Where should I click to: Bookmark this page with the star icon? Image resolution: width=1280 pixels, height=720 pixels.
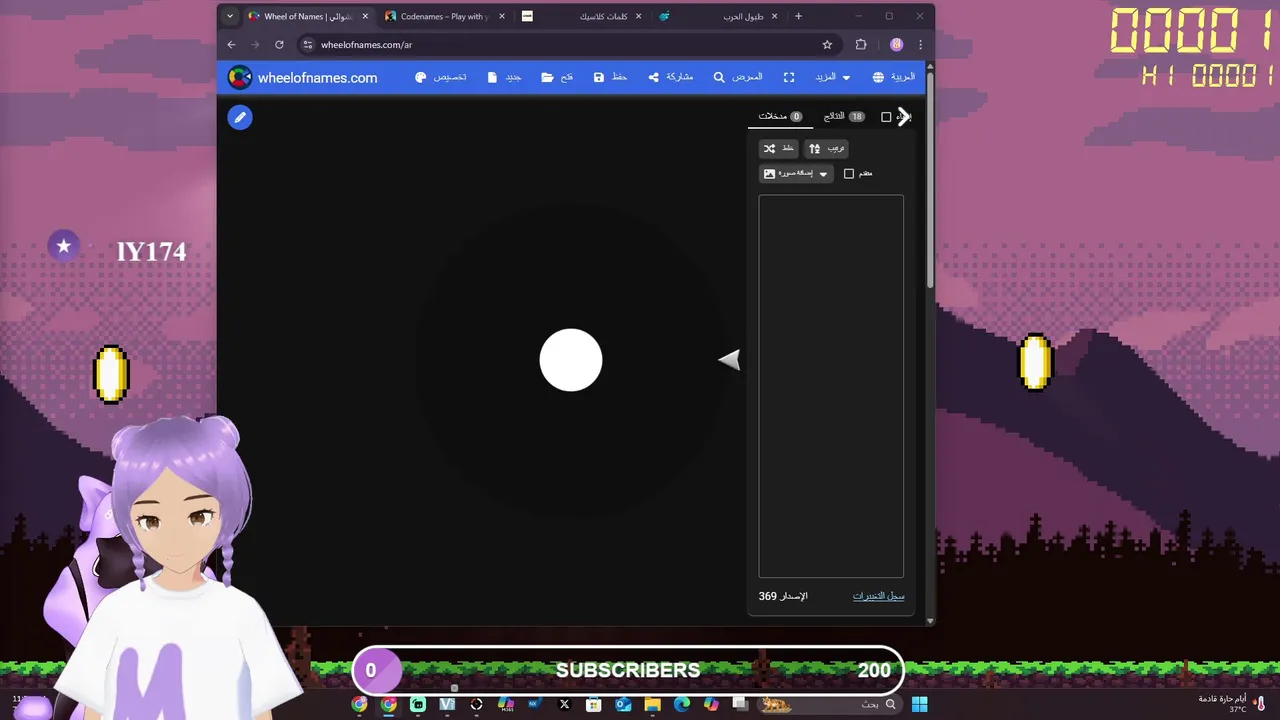(x=827, y=45)
